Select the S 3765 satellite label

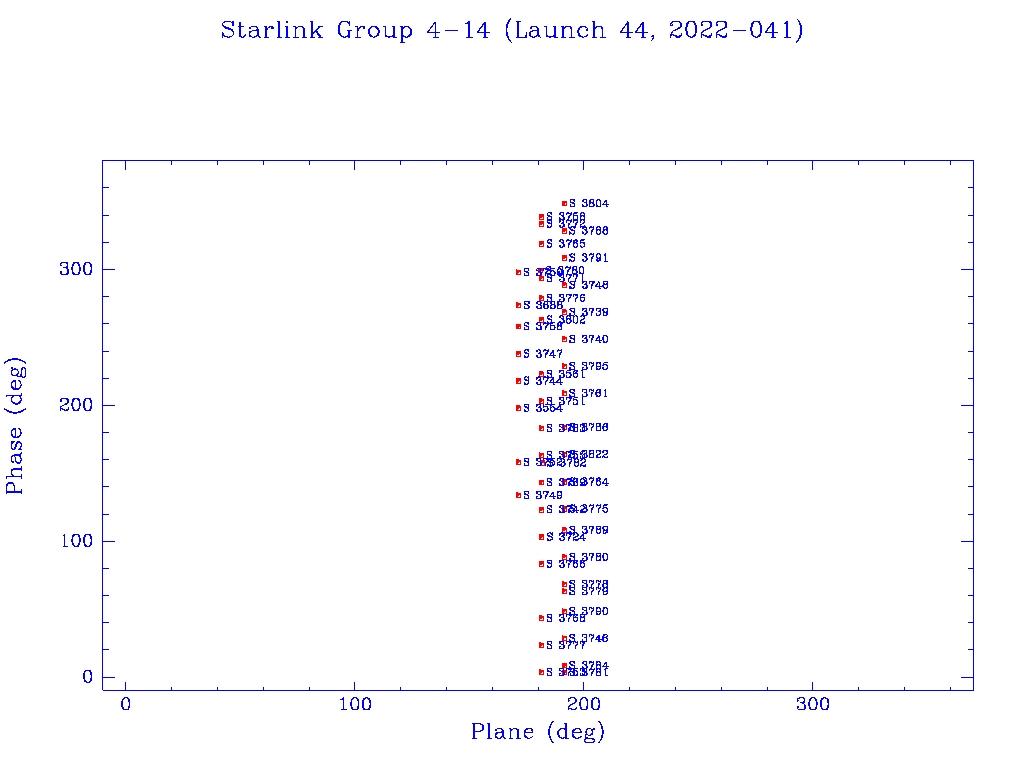(566, 244)
